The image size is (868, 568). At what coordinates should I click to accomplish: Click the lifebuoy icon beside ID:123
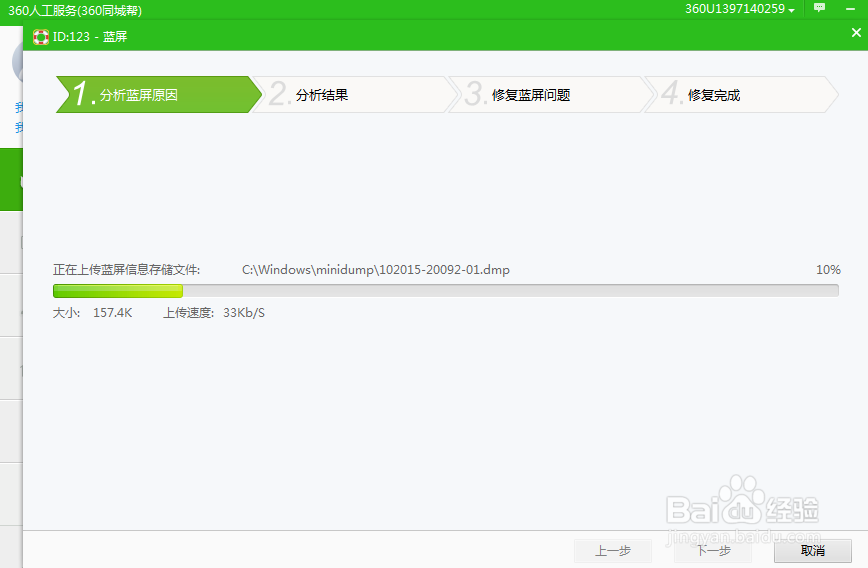click(40, 37)
